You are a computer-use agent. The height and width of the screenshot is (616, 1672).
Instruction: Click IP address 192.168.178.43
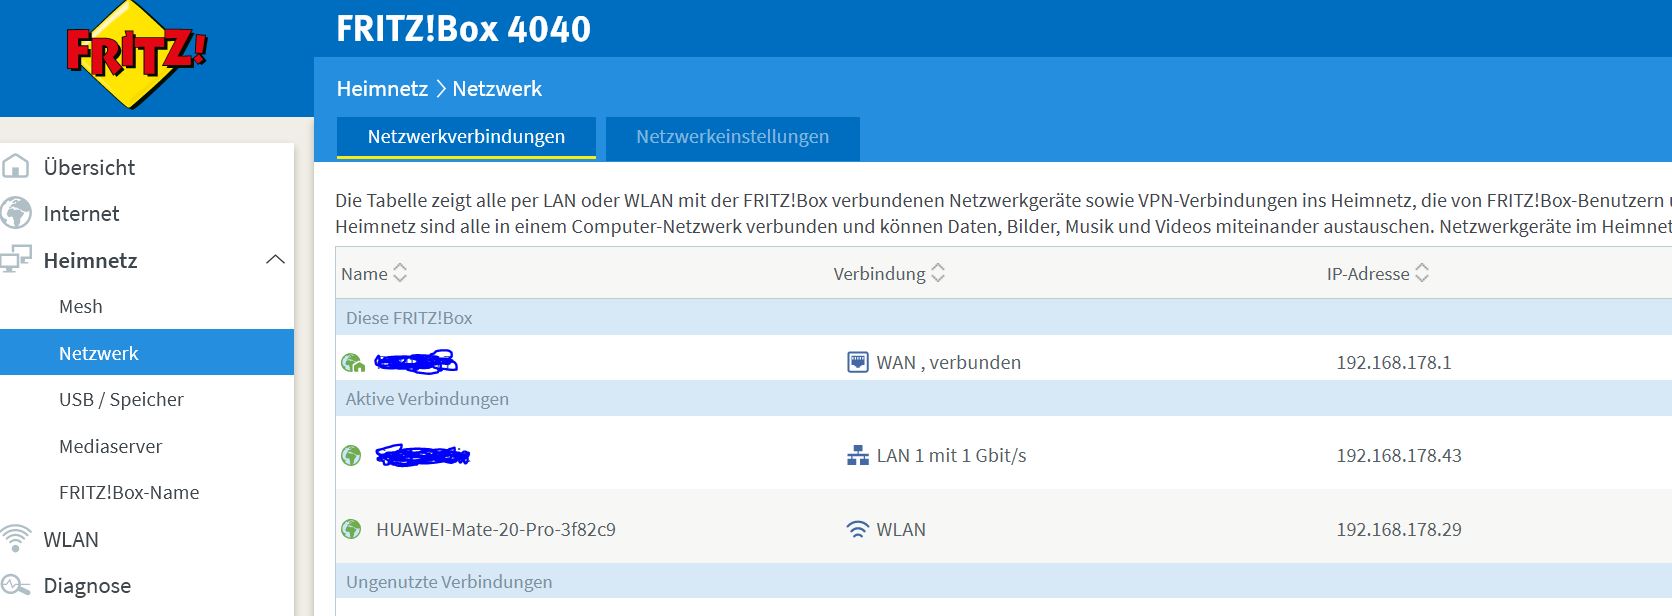[x=1399, y=456]
